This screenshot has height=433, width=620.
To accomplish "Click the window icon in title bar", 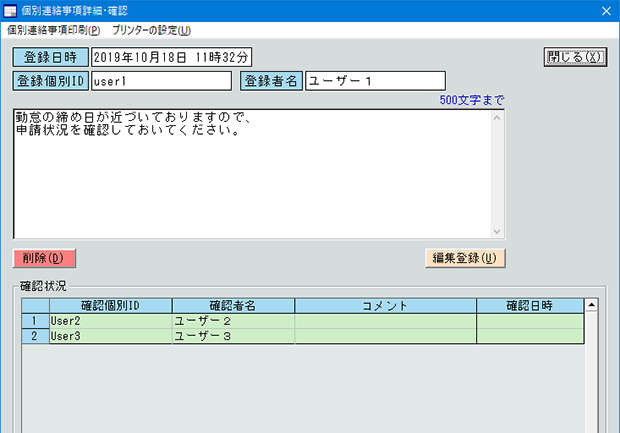I will coord(10,11).
